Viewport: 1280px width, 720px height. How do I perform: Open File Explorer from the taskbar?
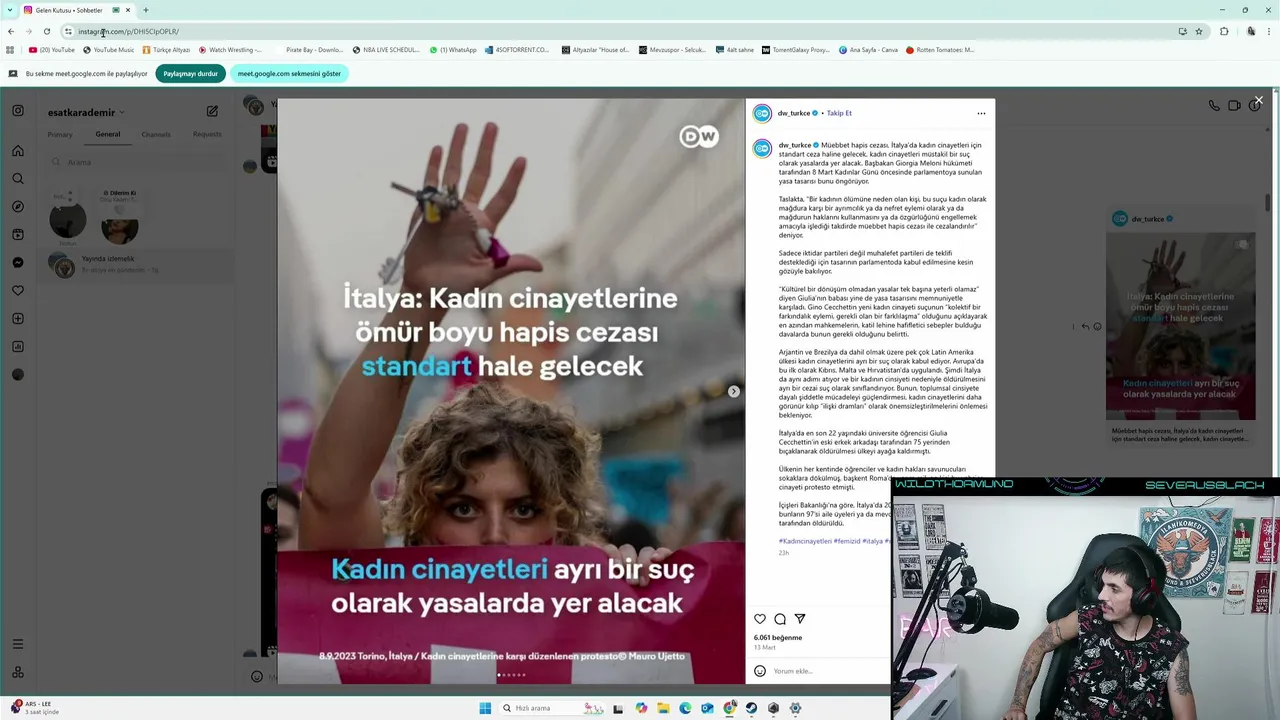click(x=663, y=708)
